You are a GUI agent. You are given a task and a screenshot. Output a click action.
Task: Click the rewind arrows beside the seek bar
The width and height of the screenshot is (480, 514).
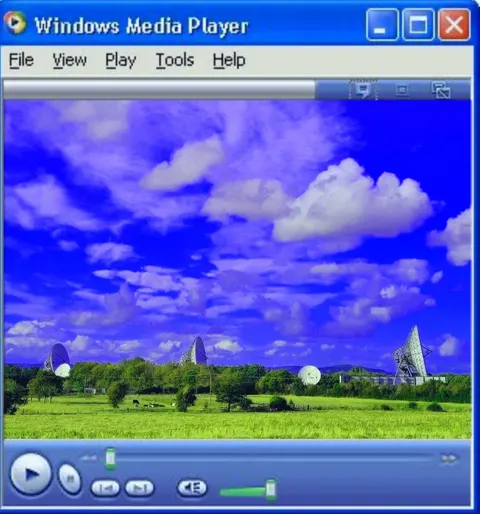tap(89, 458)
